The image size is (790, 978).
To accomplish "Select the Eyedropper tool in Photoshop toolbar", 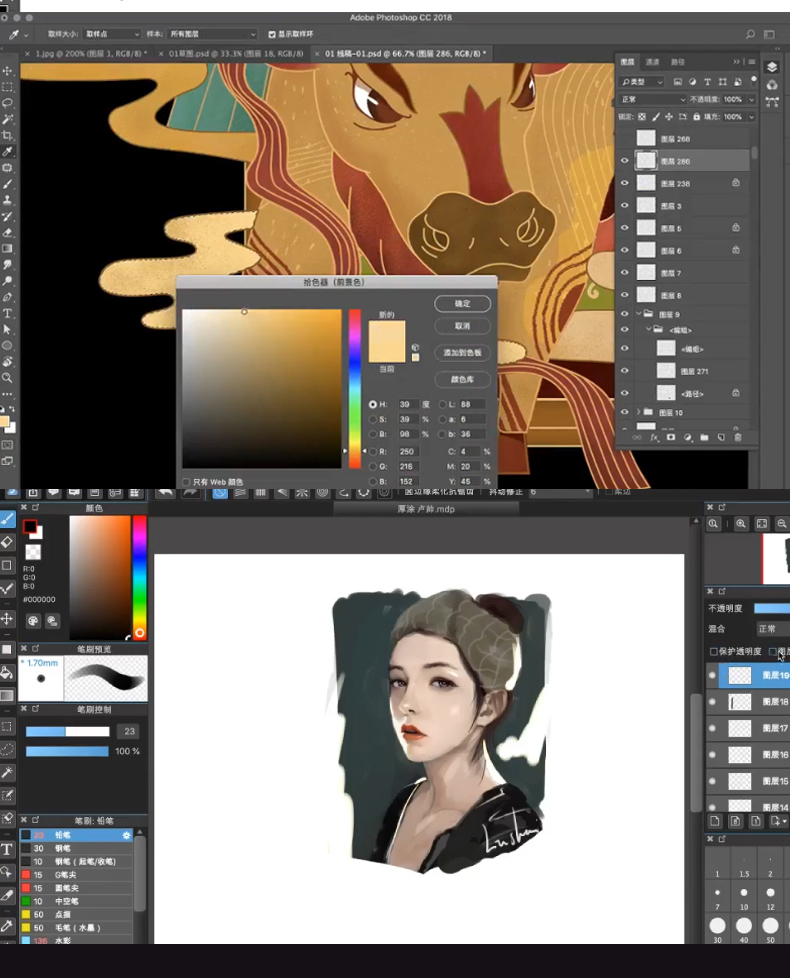I will (7, 152).
